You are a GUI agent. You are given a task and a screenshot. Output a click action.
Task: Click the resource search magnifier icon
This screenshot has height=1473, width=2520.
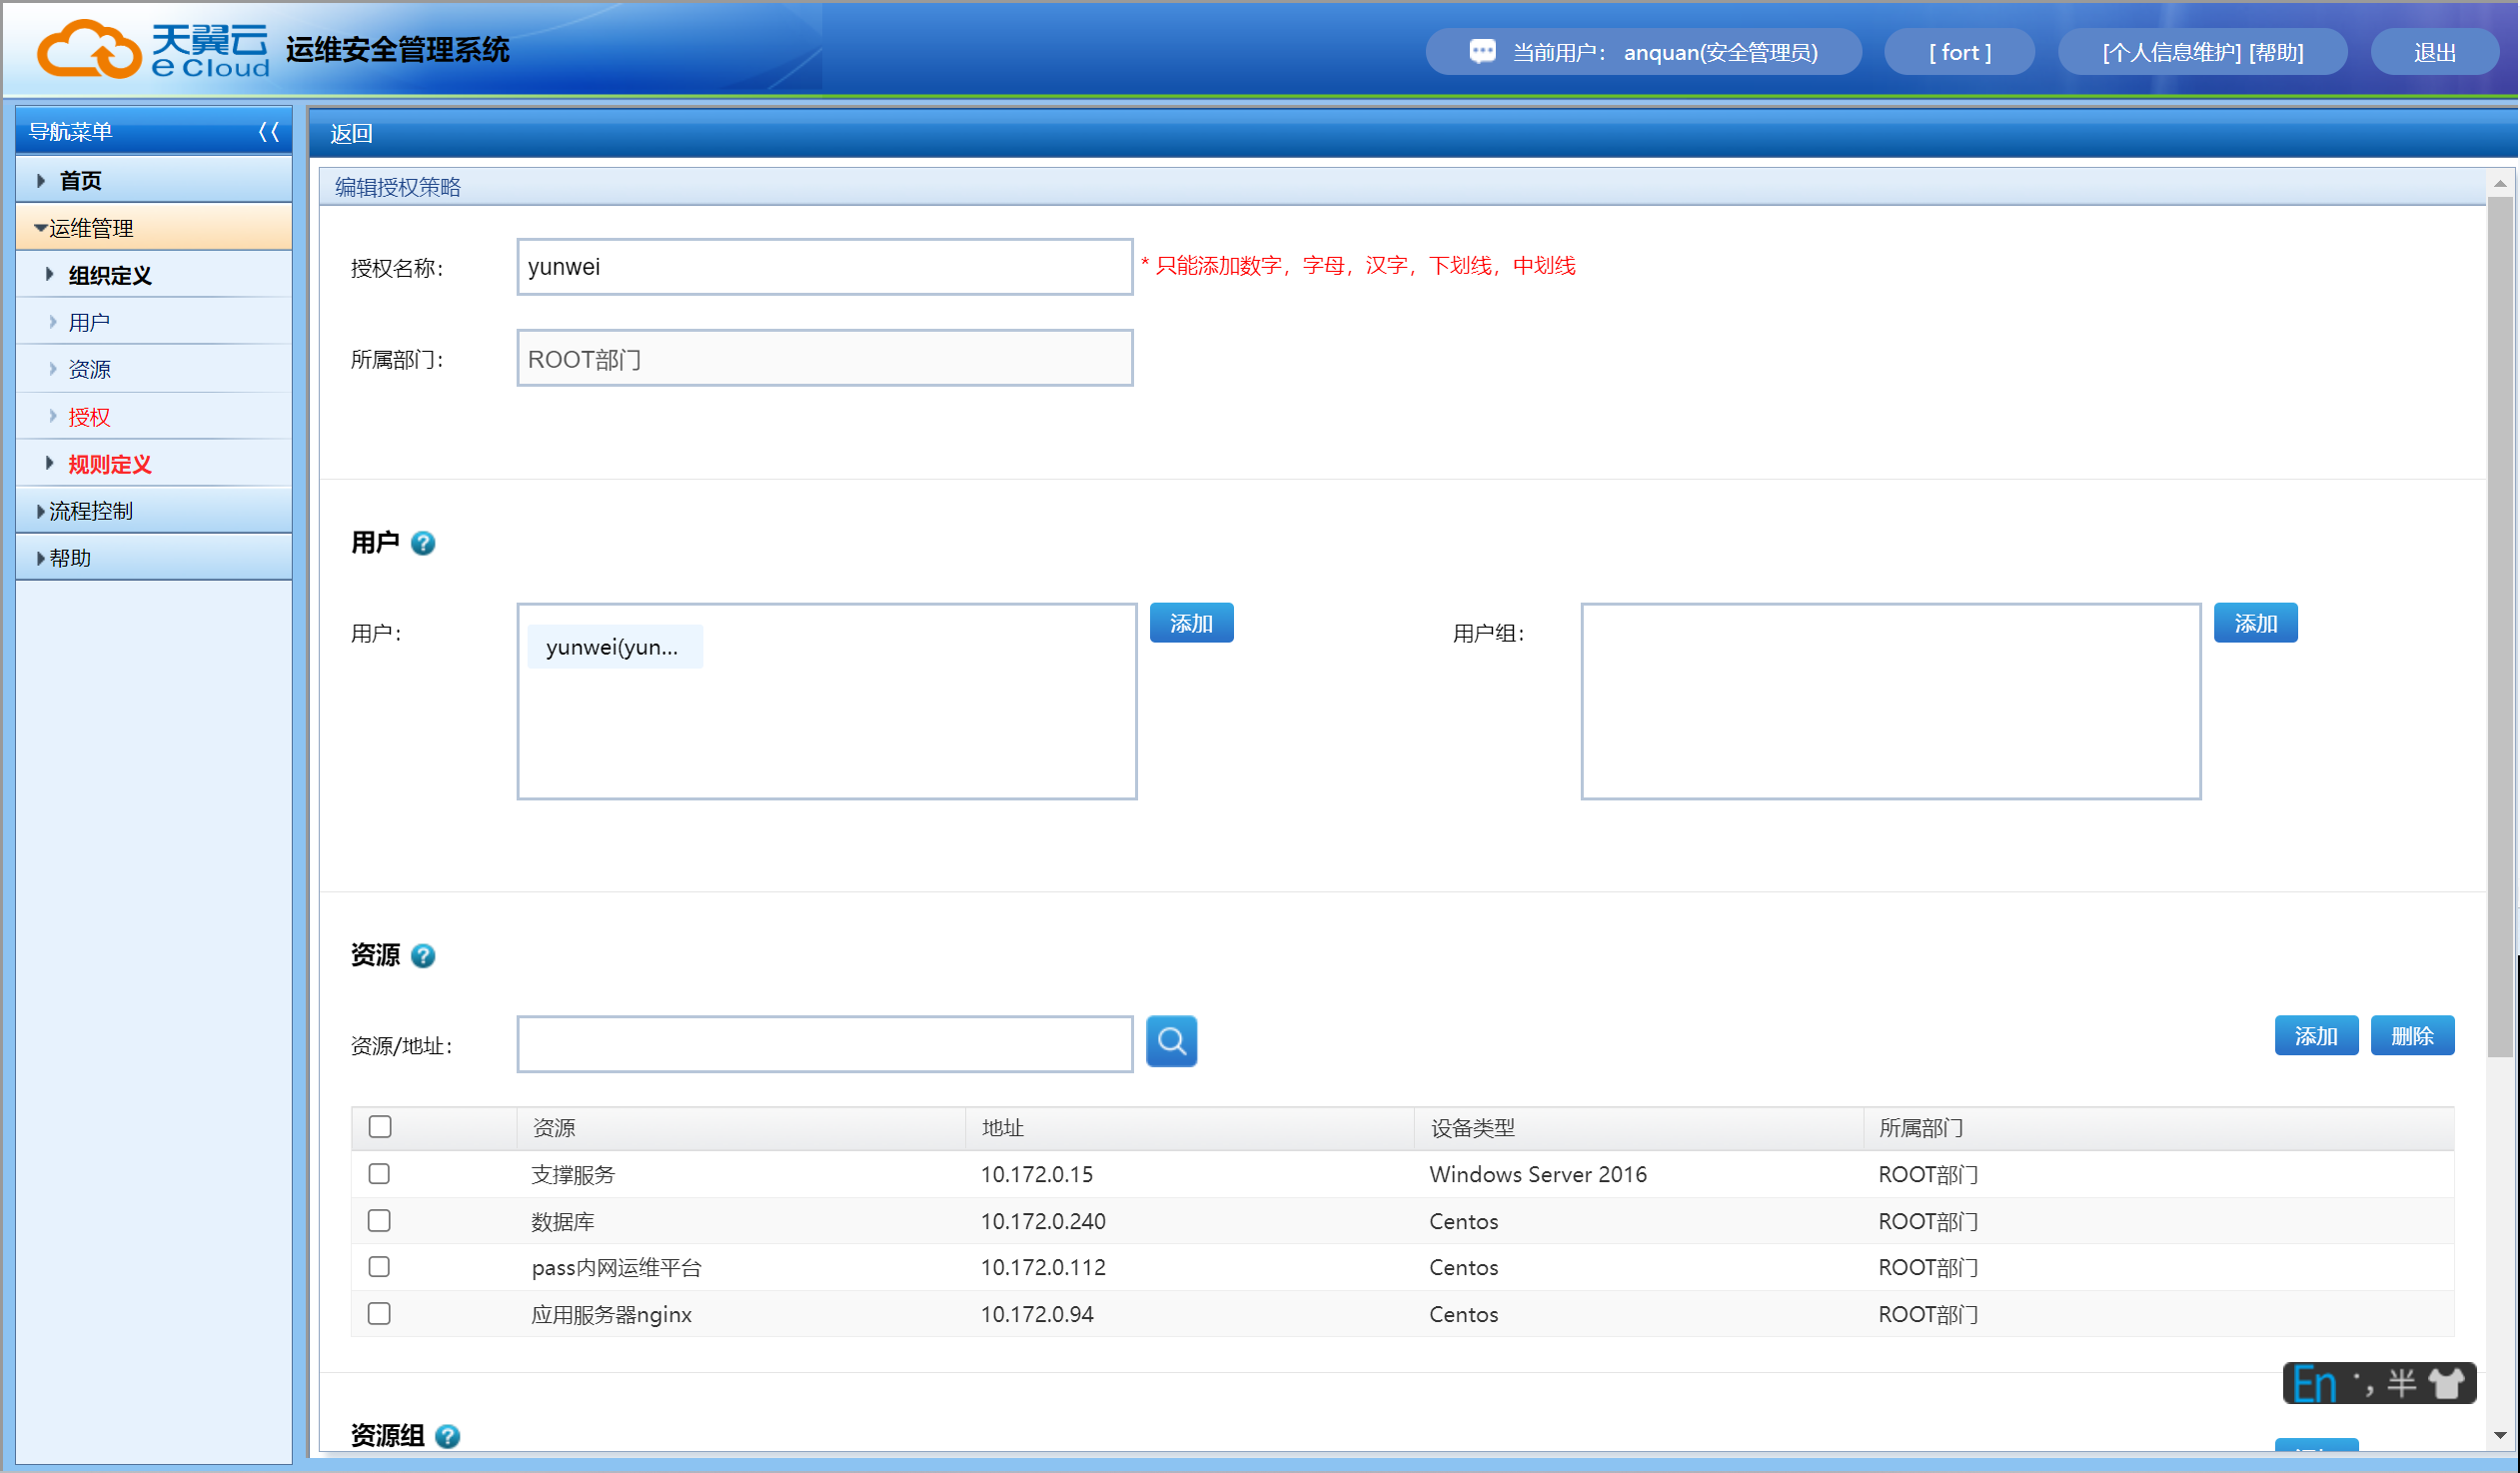(x=1171, y=1041)
